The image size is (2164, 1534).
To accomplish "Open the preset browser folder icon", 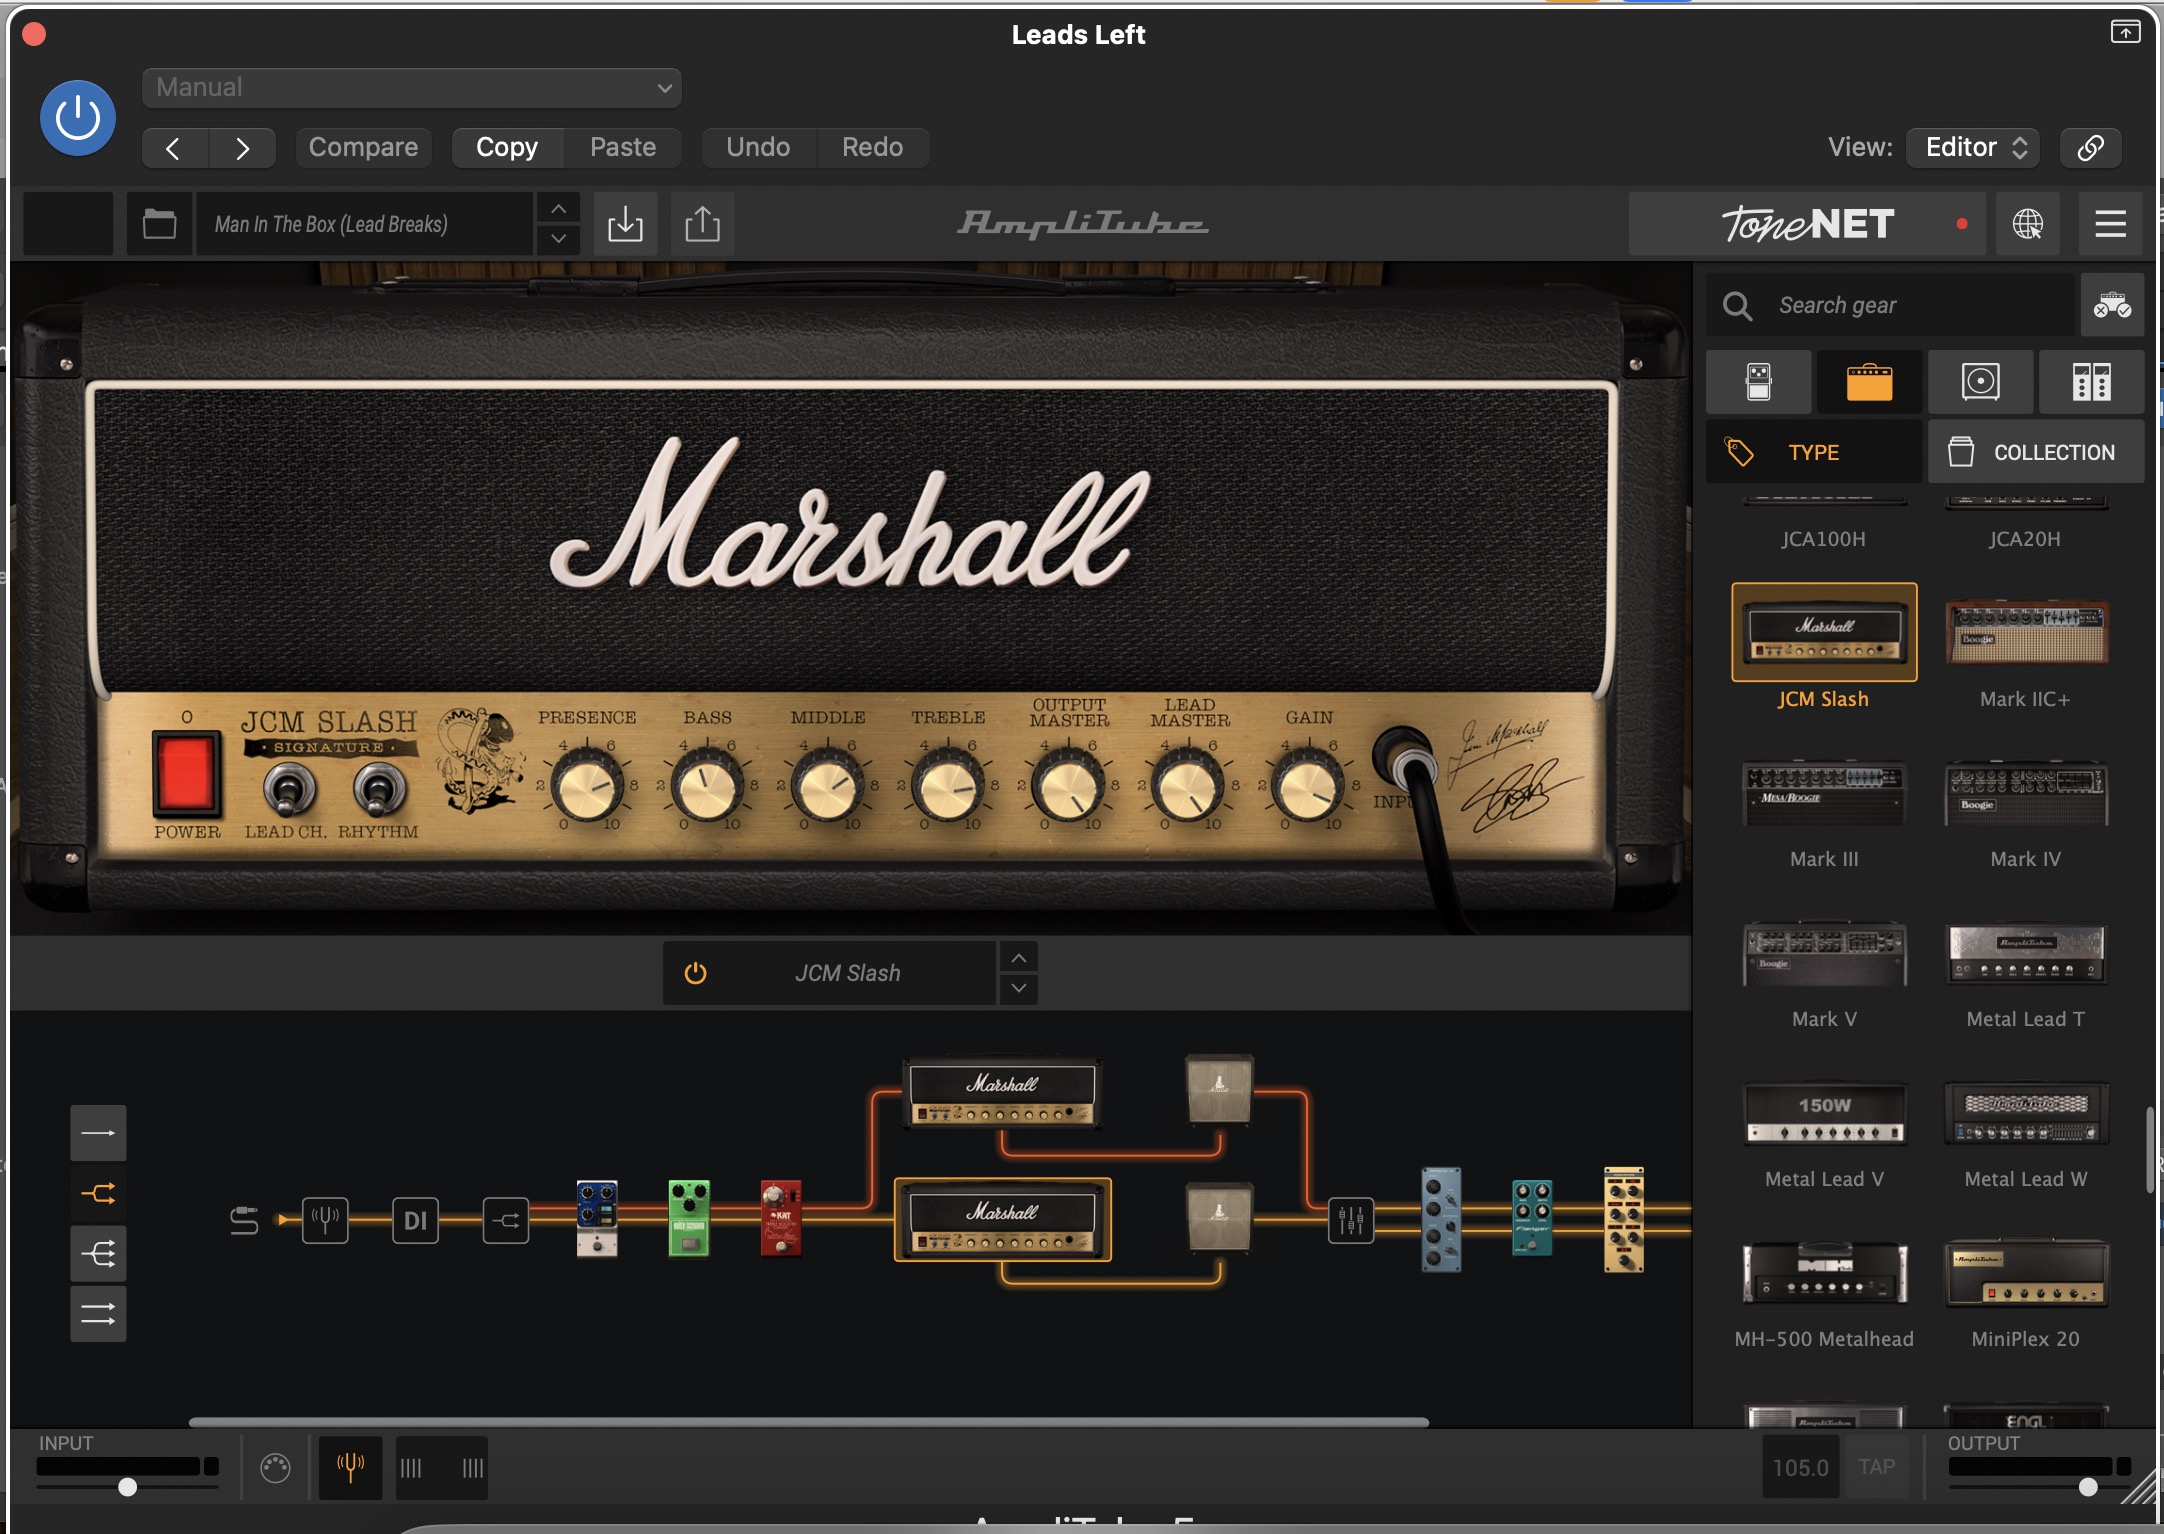I will [159, 224].
